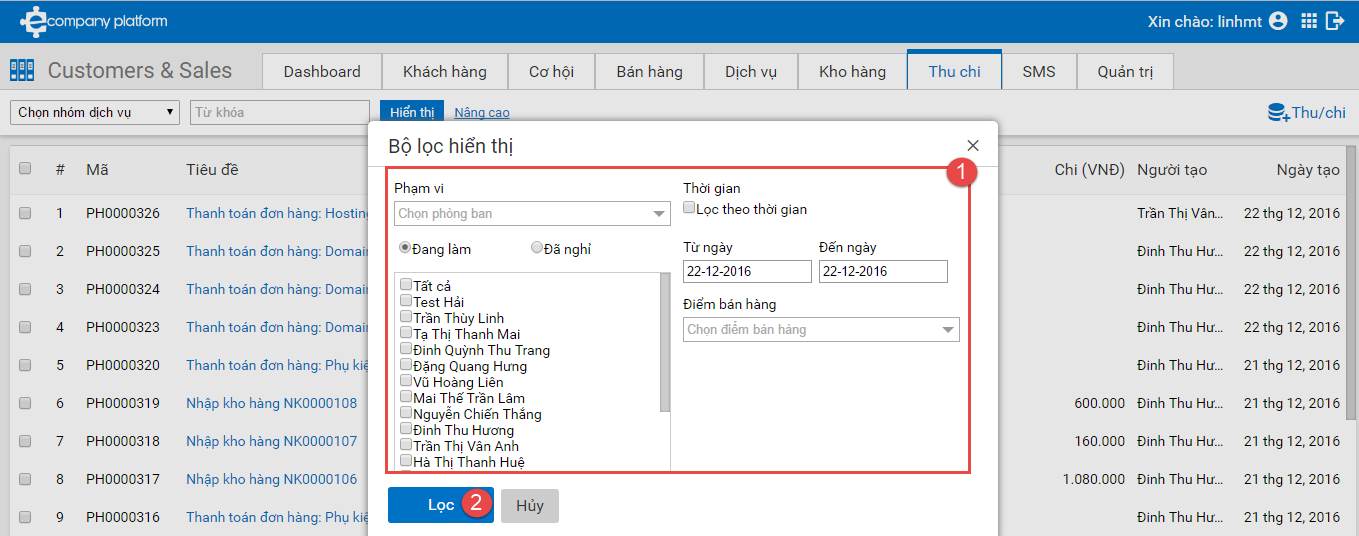Enable Lọc theo thời gian checkbox

click(689, 208)
